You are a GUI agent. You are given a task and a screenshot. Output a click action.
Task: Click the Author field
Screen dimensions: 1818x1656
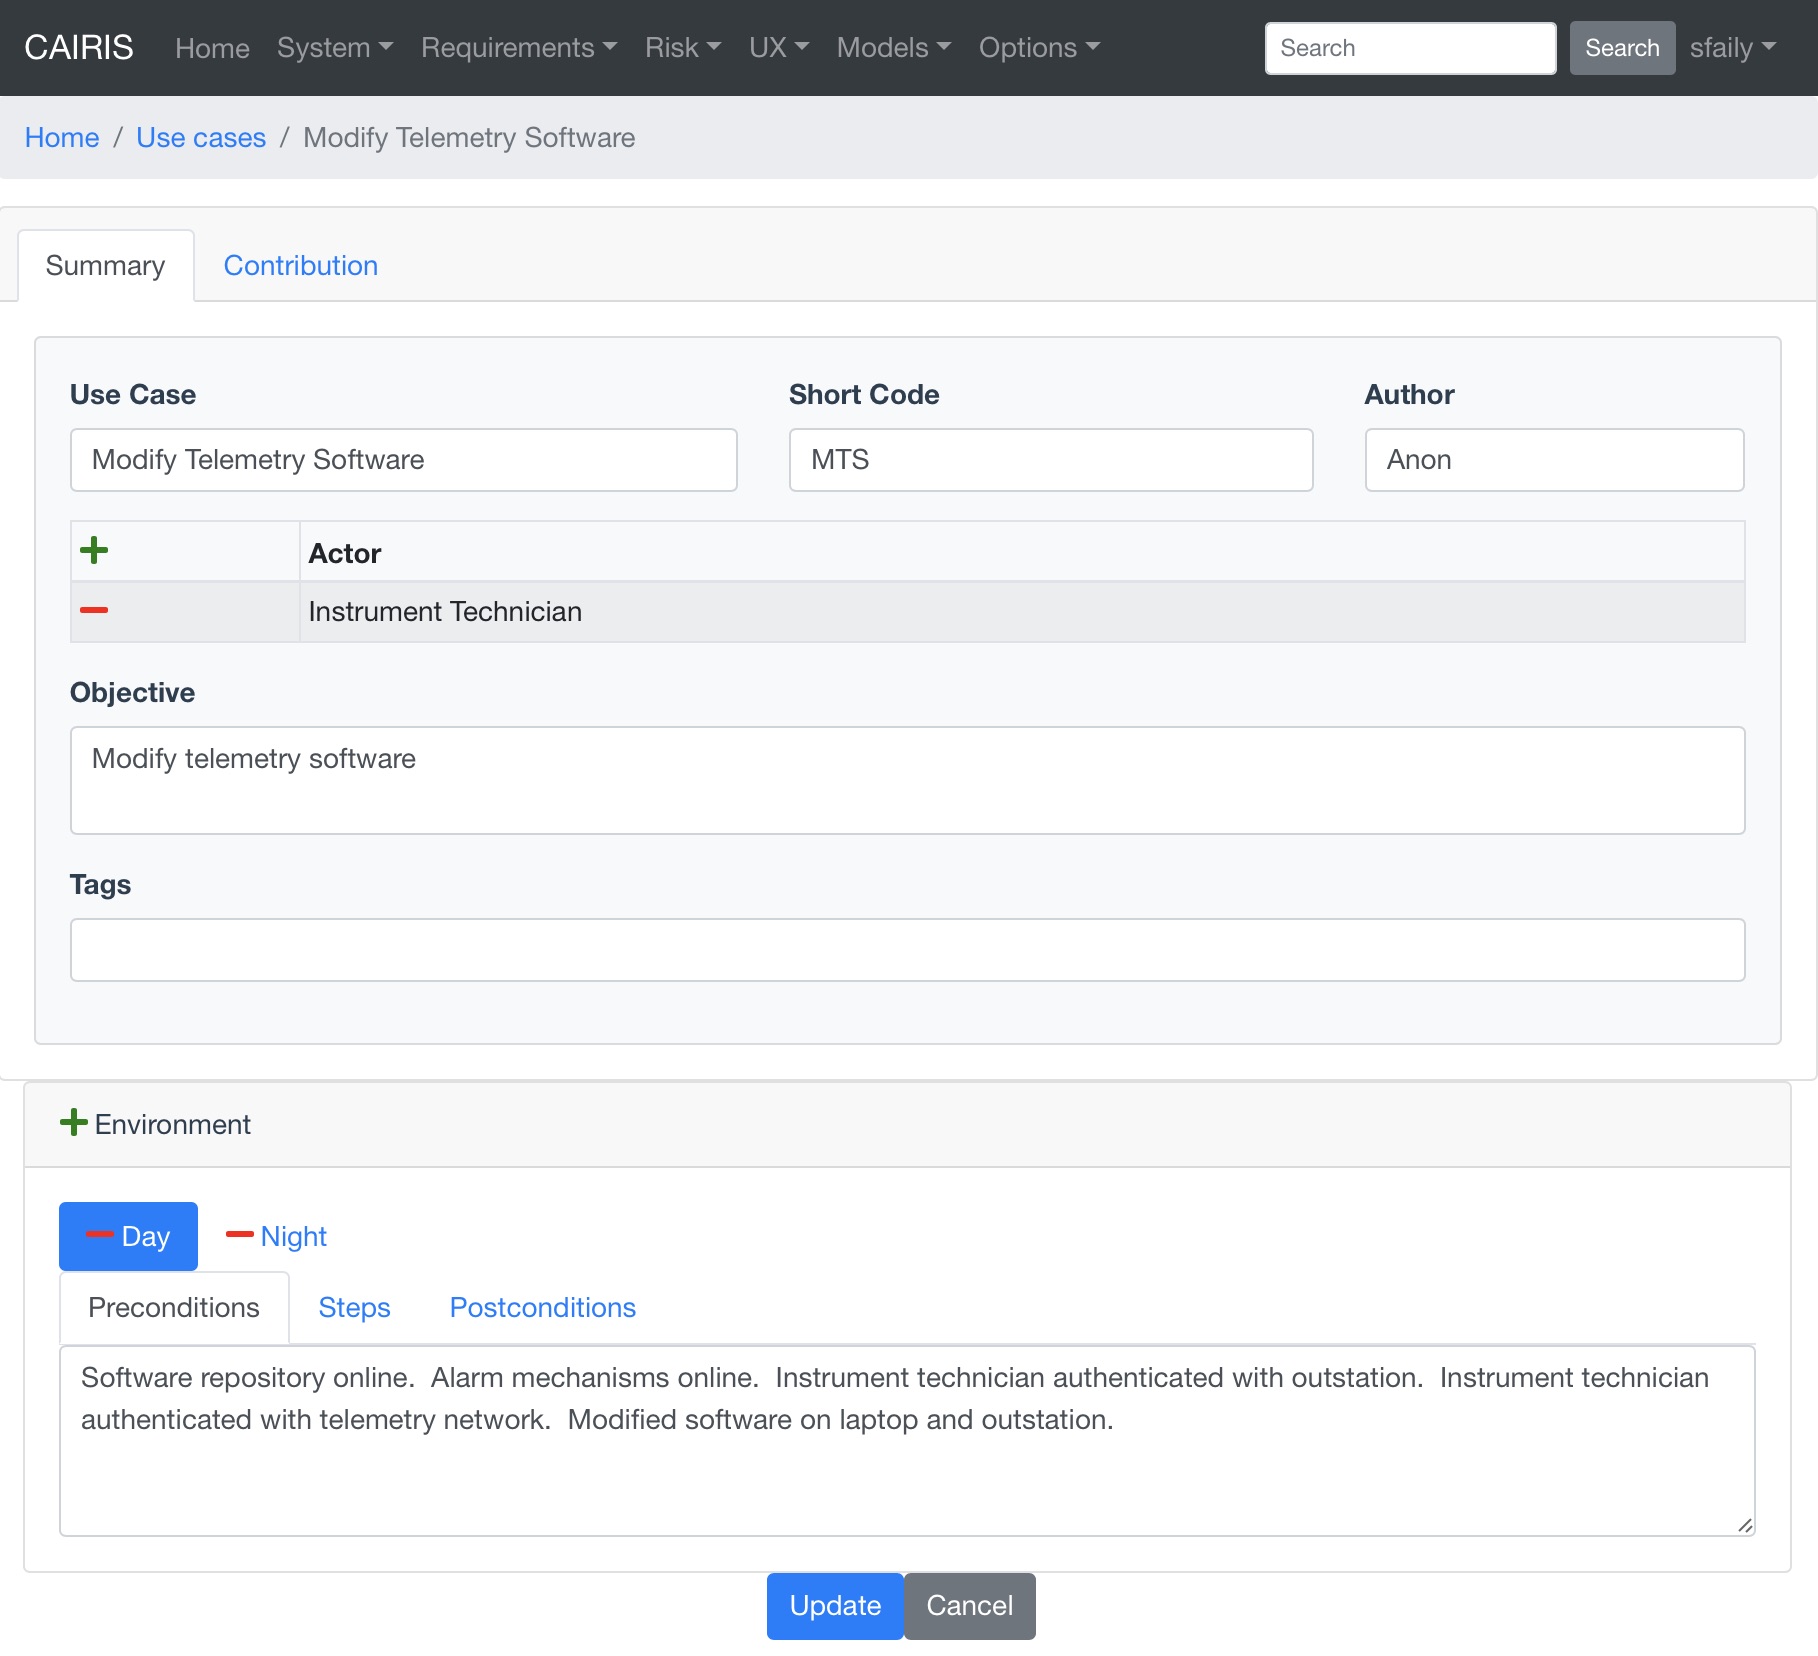click(1555, 460)
